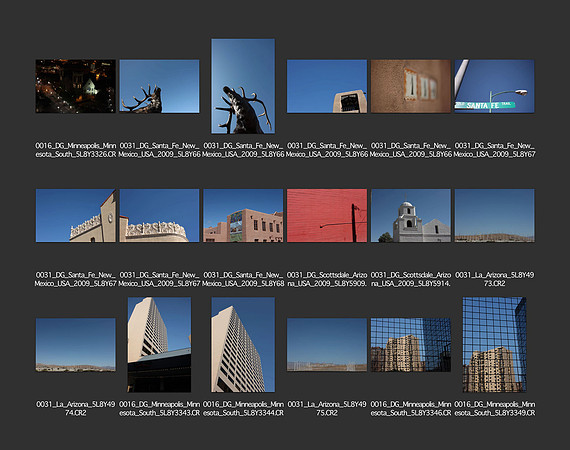Open the adobe building corner against blue sky
This screenshot has height=450, width=570.
(x=327, y=86)
